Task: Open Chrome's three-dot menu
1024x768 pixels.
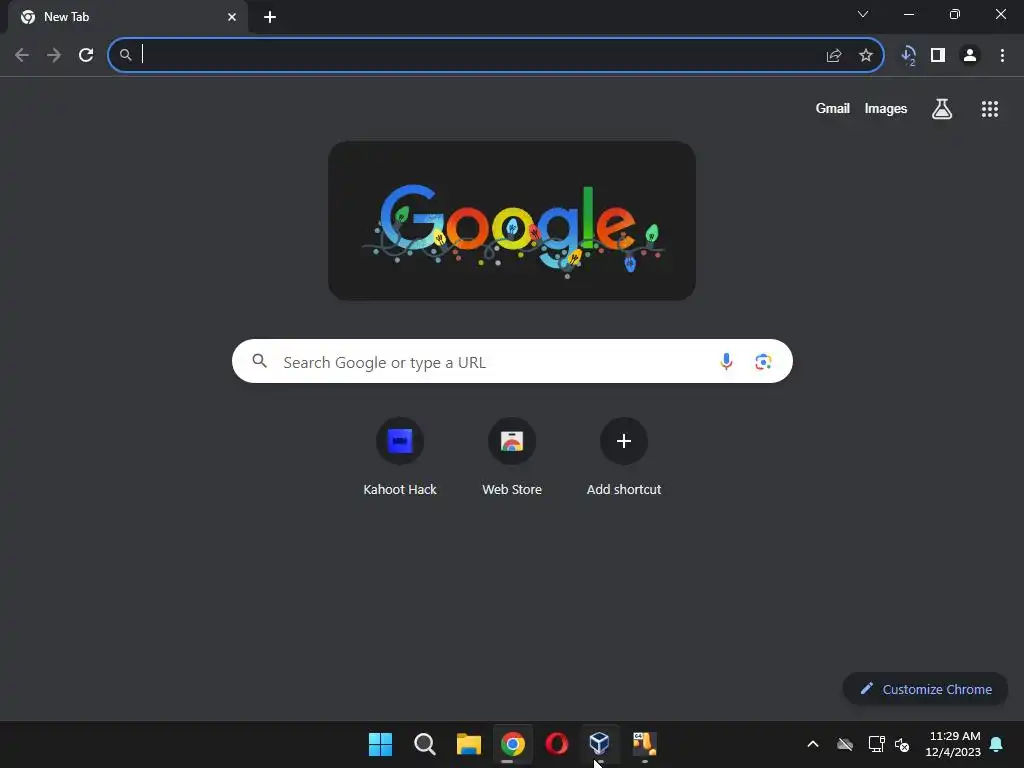Action: [x=1002, y=56]
